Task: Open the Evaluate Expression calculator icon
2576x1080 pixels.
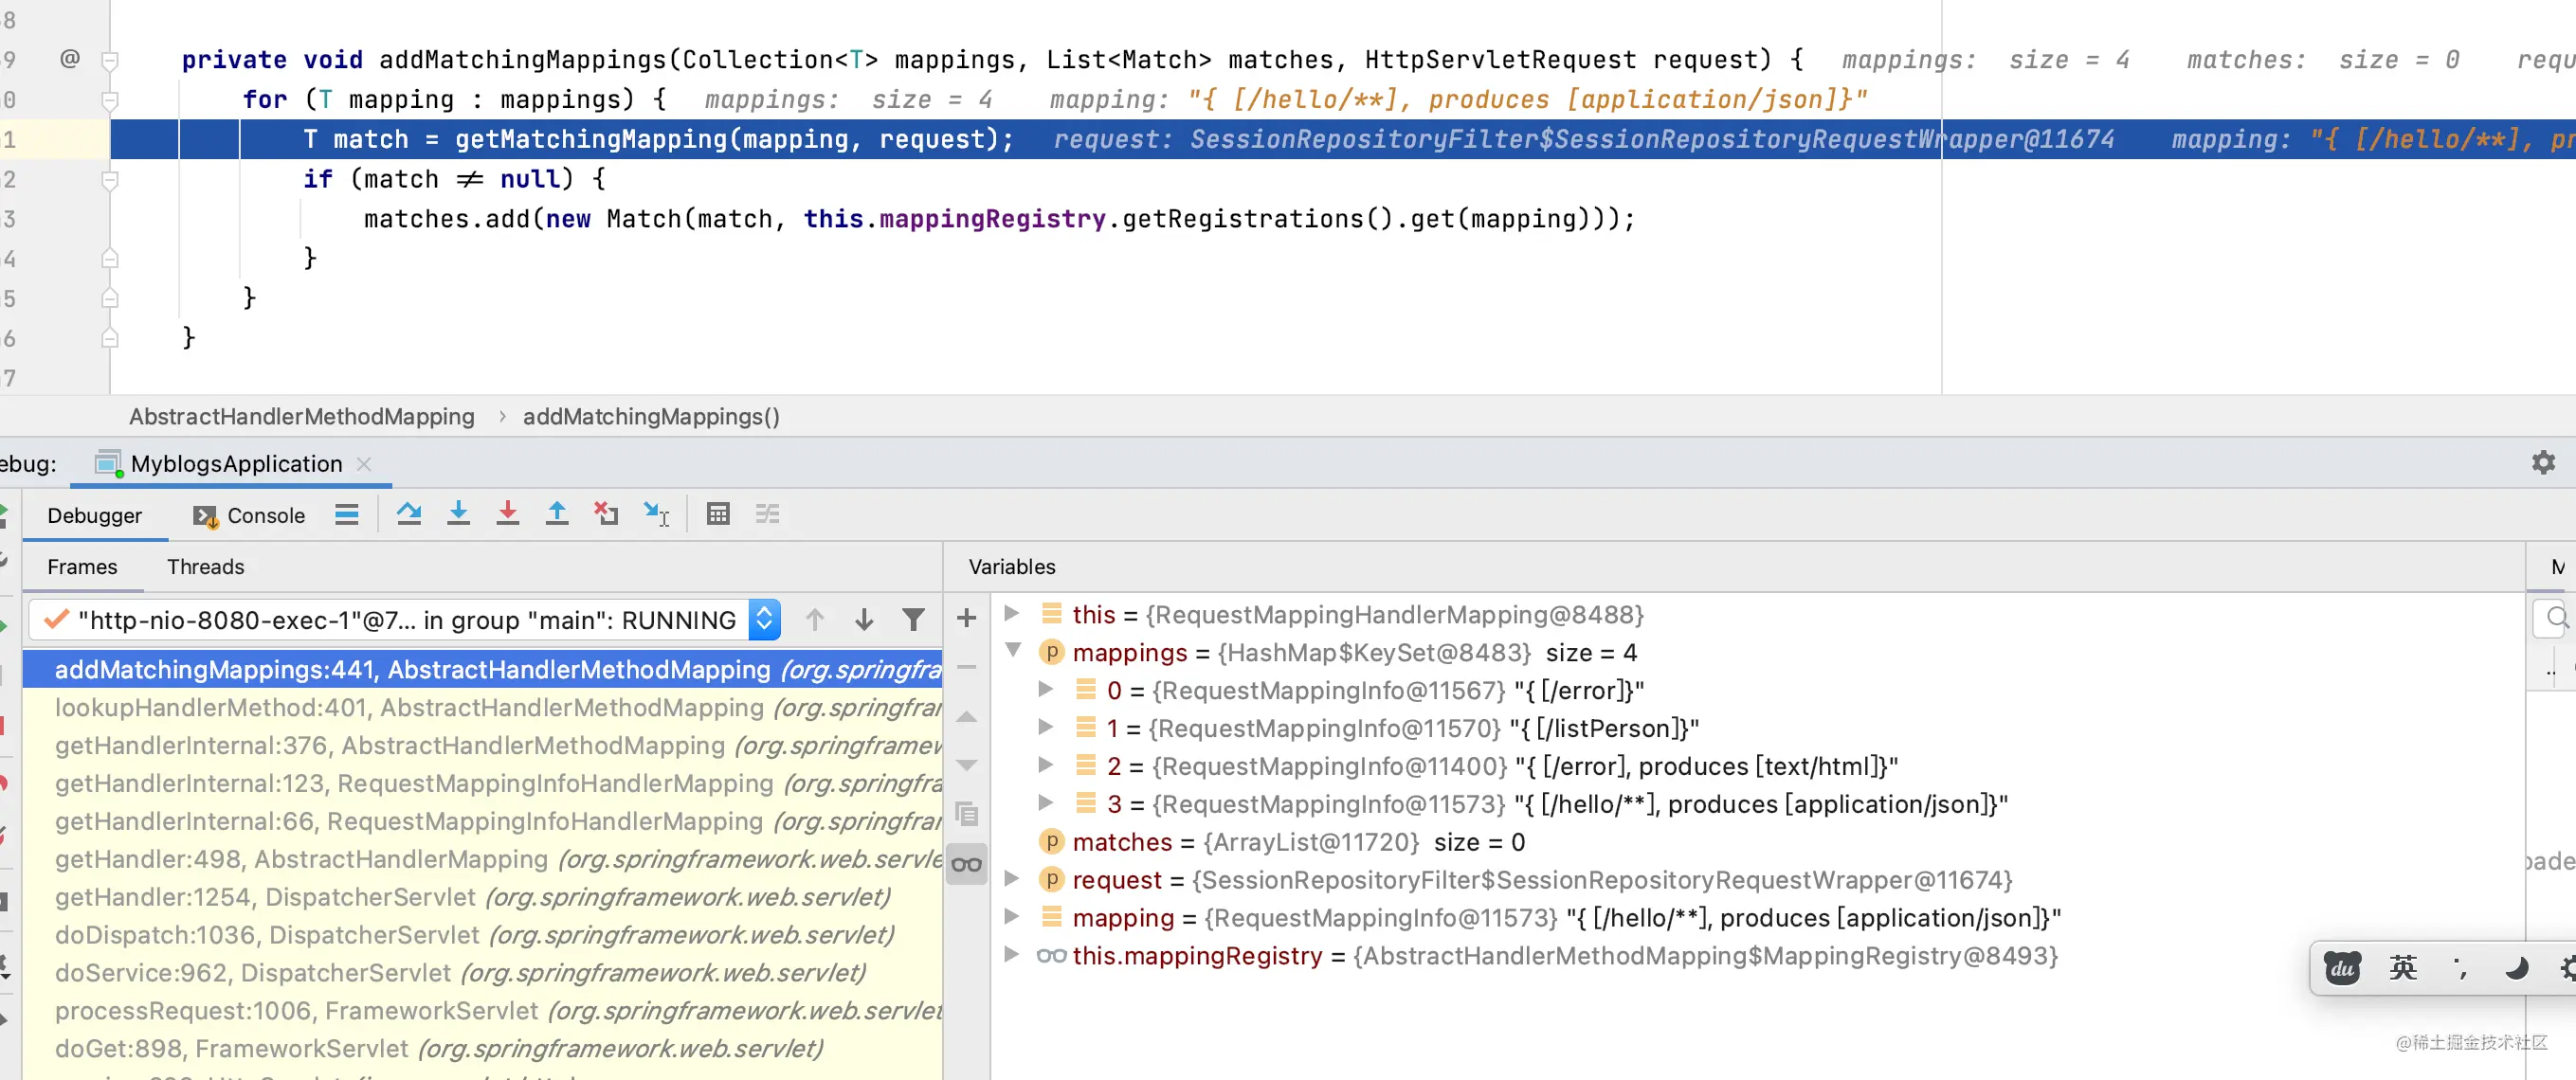Action: [718, 514]
